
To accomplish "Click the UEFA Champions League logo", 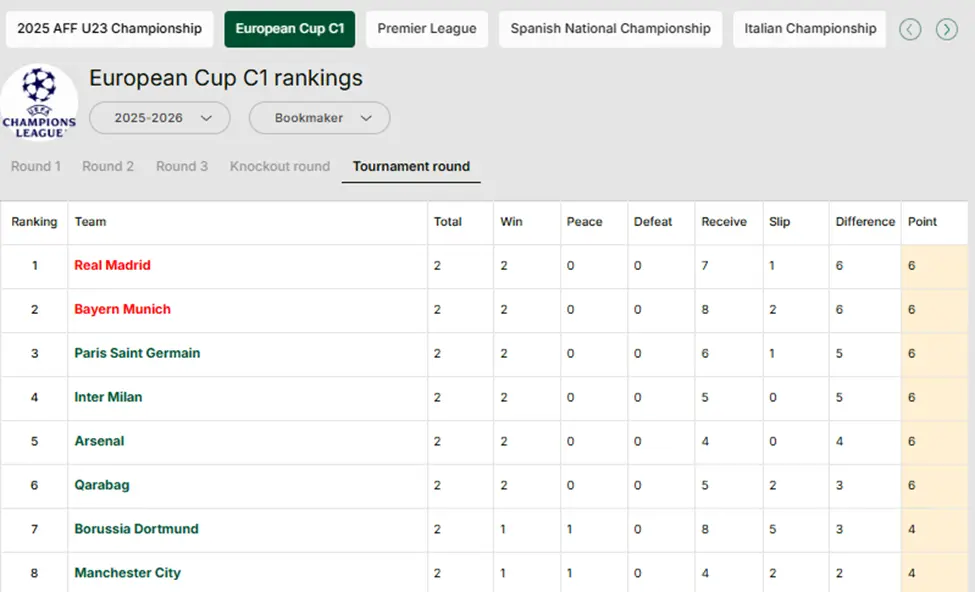I will (x=39, y=102).
